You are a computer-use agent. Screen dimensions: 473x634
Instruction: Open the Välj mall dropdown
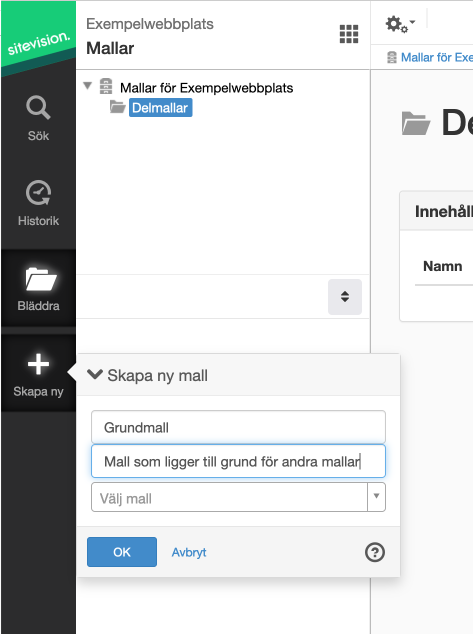238,497
